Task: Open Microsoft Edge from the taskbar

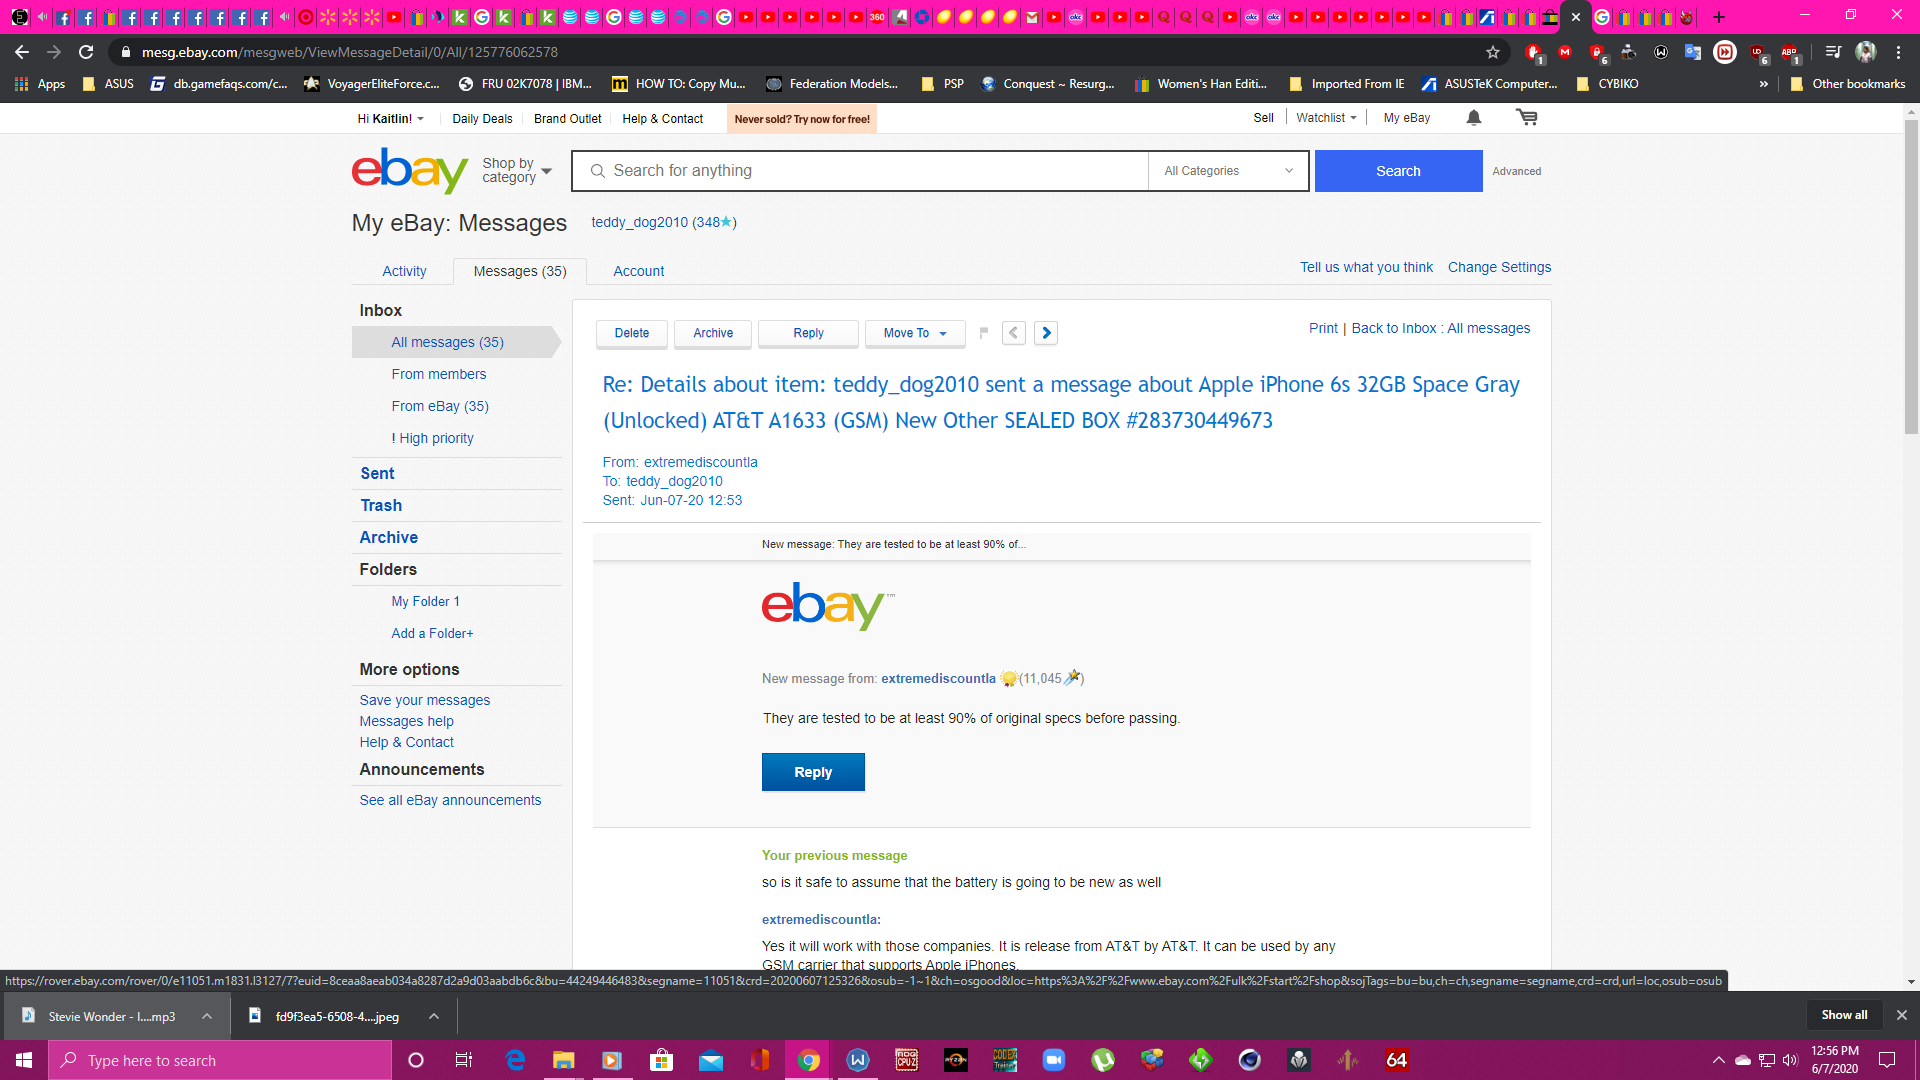Action: pos(515,1060)
